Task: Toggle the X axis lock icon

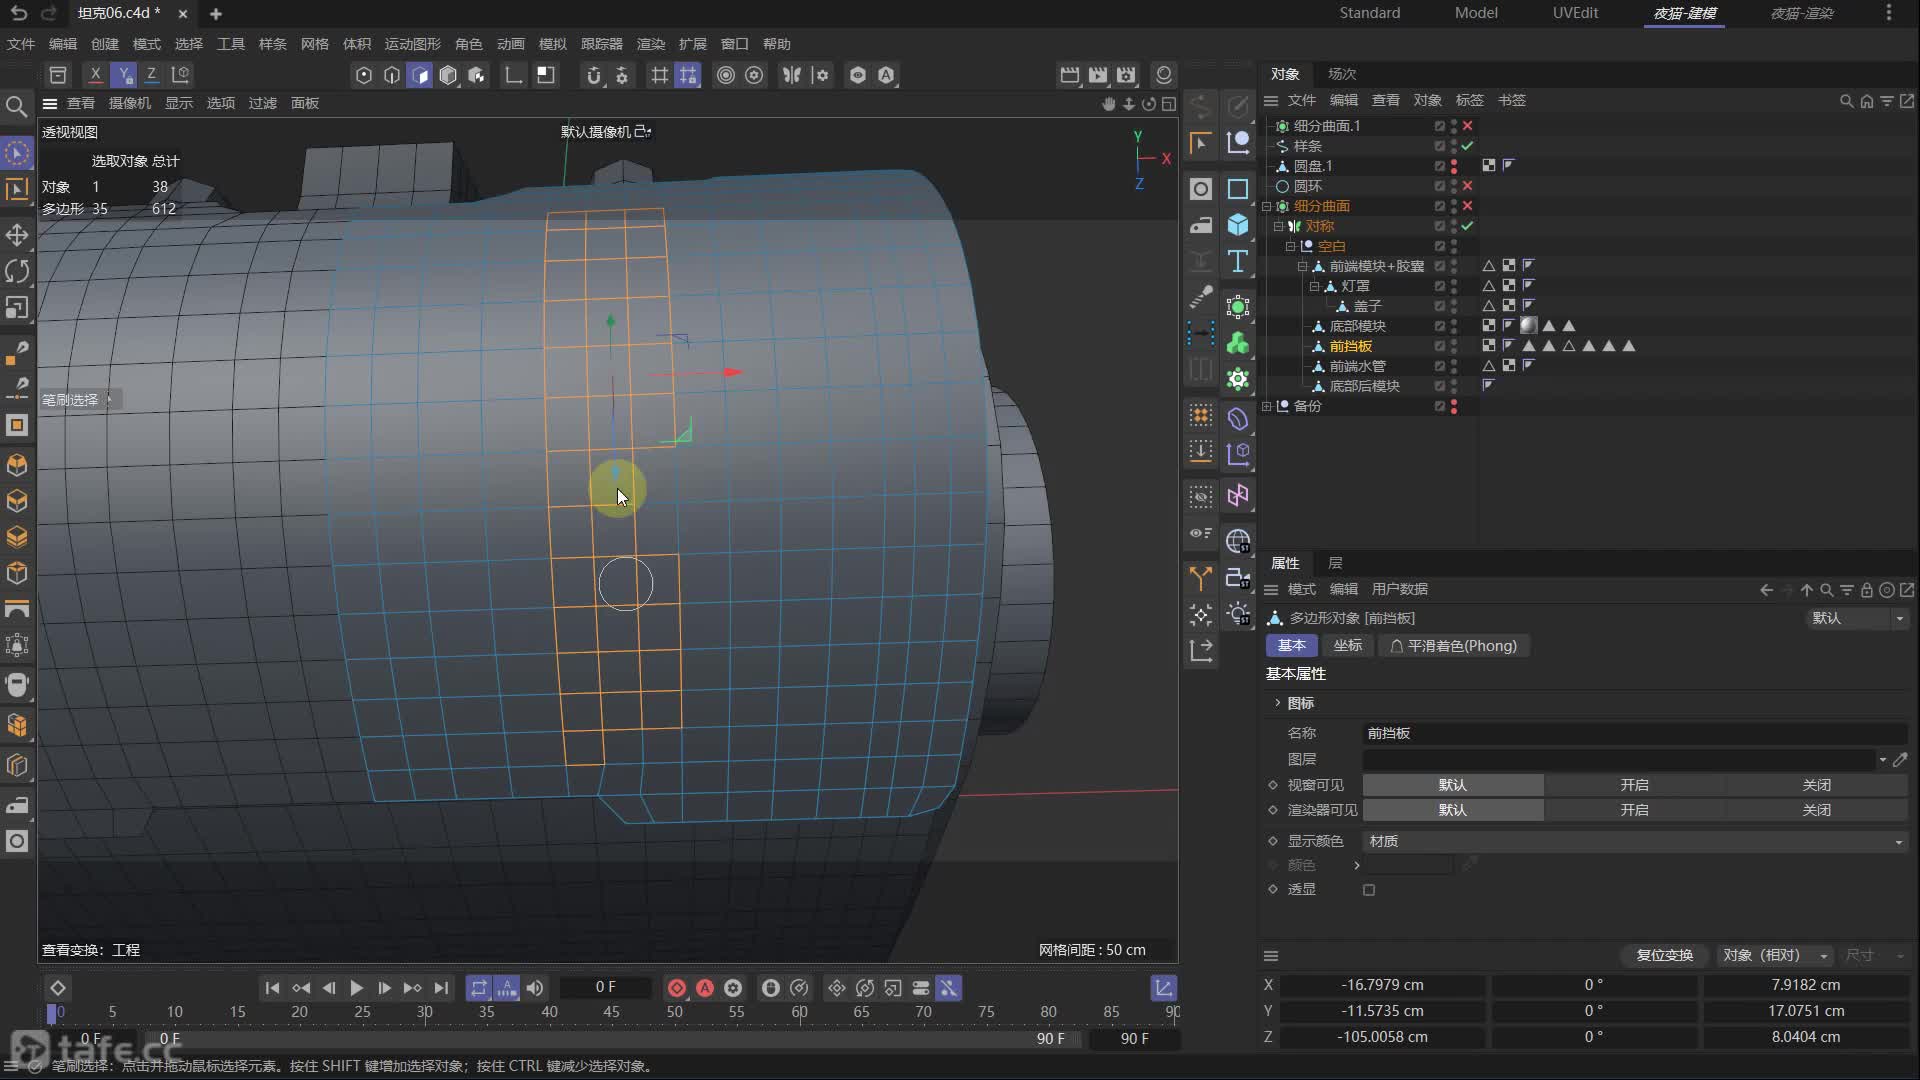Action: pyautogui.click(x=95, y=74)
